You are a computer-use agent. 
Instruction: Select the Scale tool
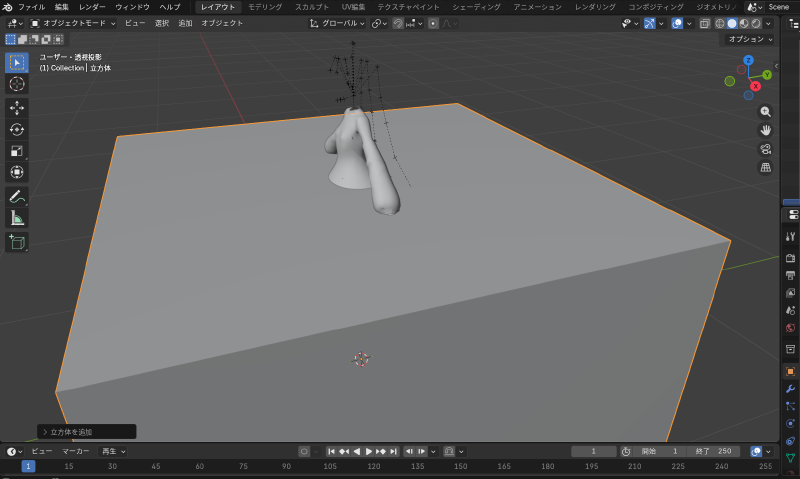pyautogui.click(x=17, y=151)
